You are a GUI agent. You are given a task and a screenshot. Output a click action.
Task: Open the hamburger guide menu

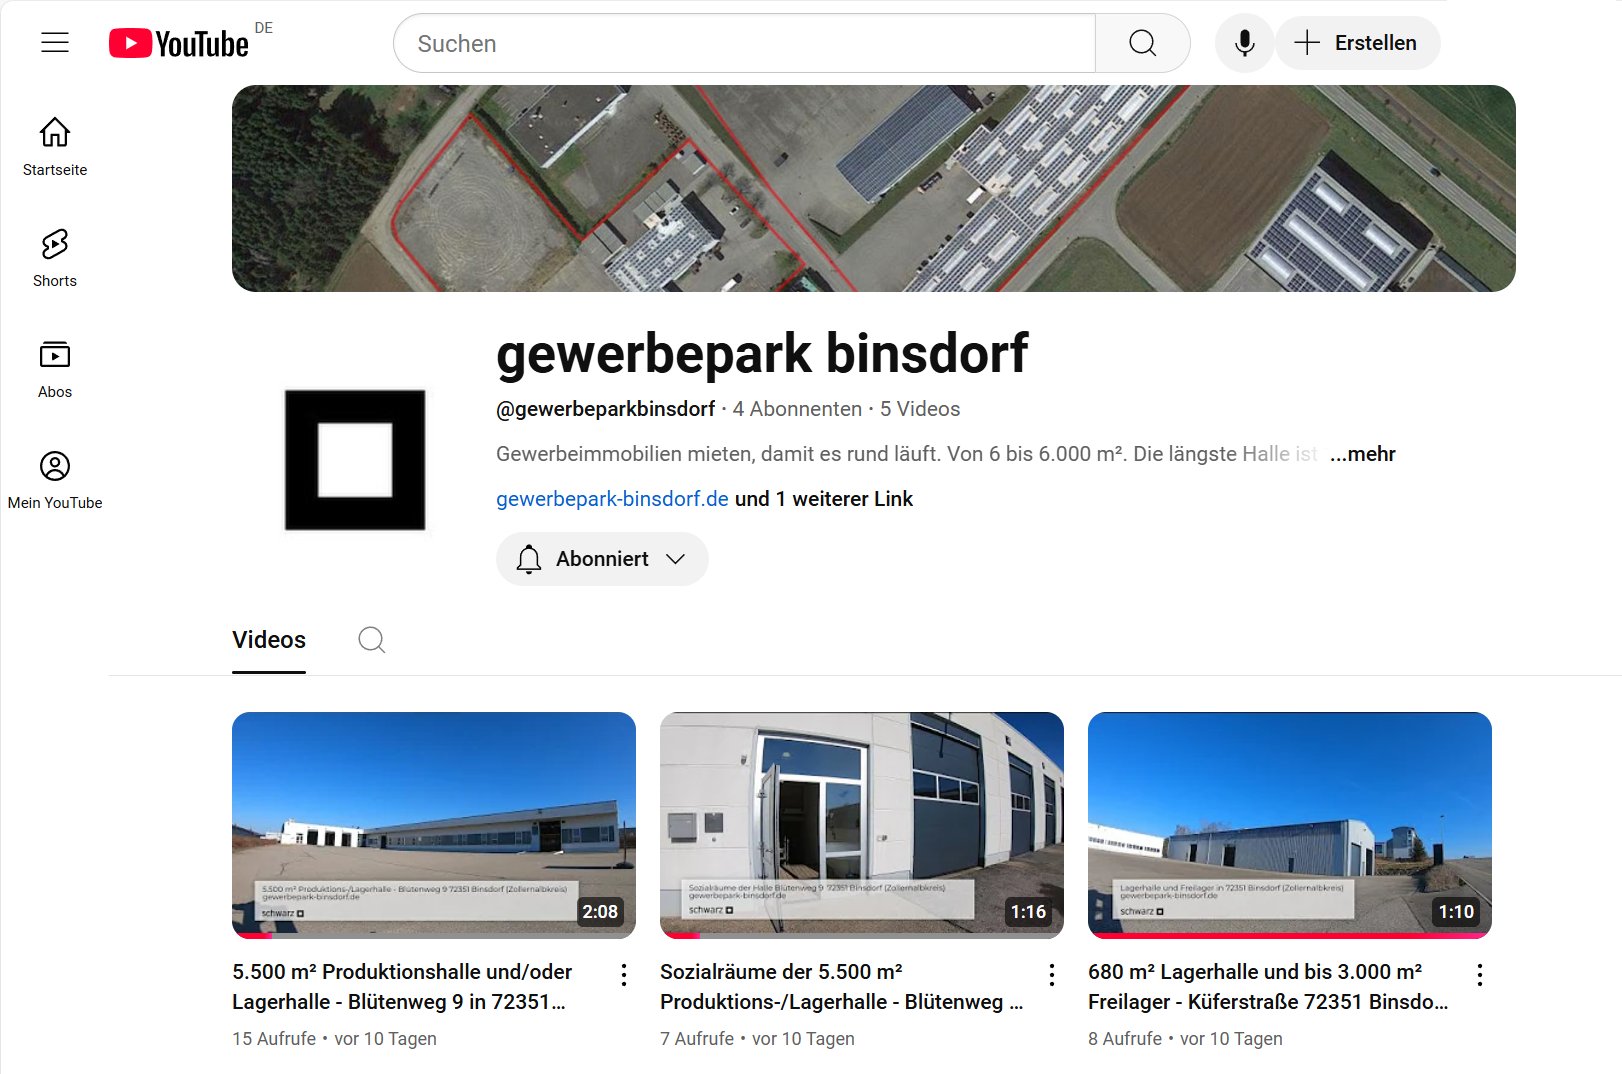click(55, 42)
